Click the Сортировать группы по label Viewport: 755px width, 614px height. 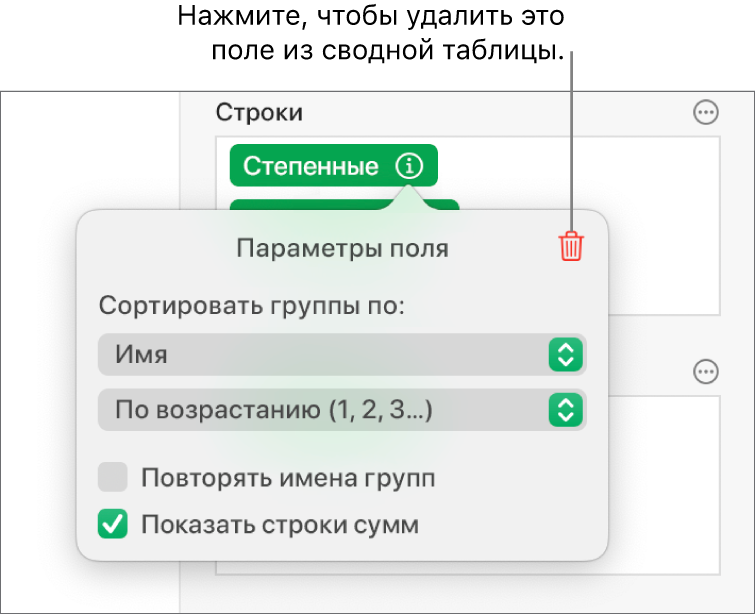[x=252, y=305]
